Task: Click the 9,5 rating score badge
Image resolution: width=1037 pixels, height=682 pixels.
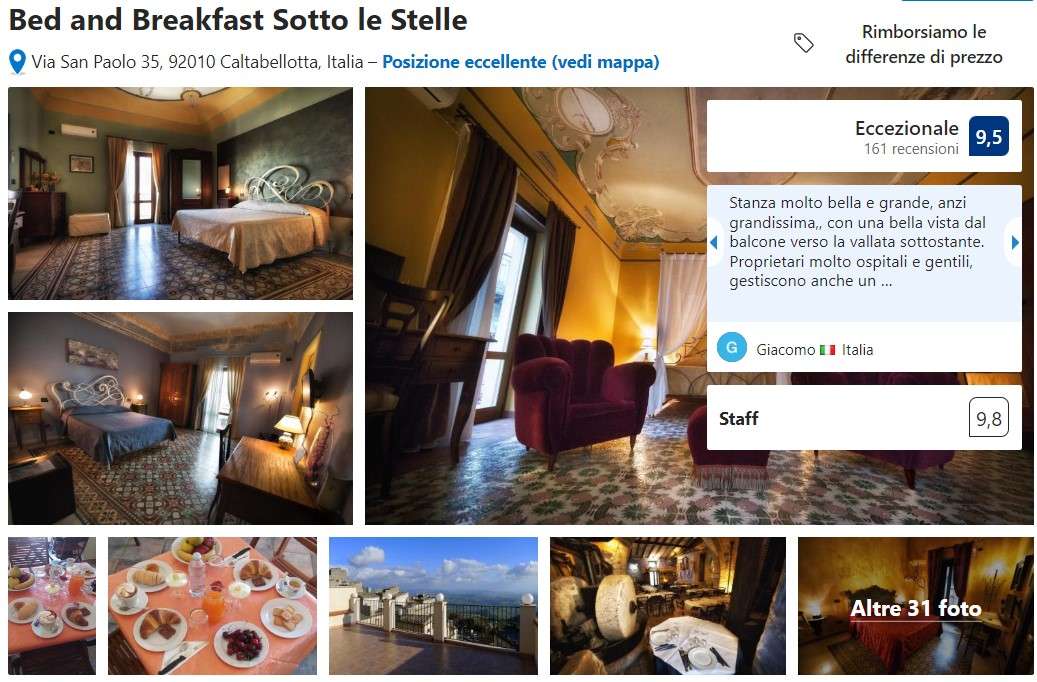Action: click(989, 136)
